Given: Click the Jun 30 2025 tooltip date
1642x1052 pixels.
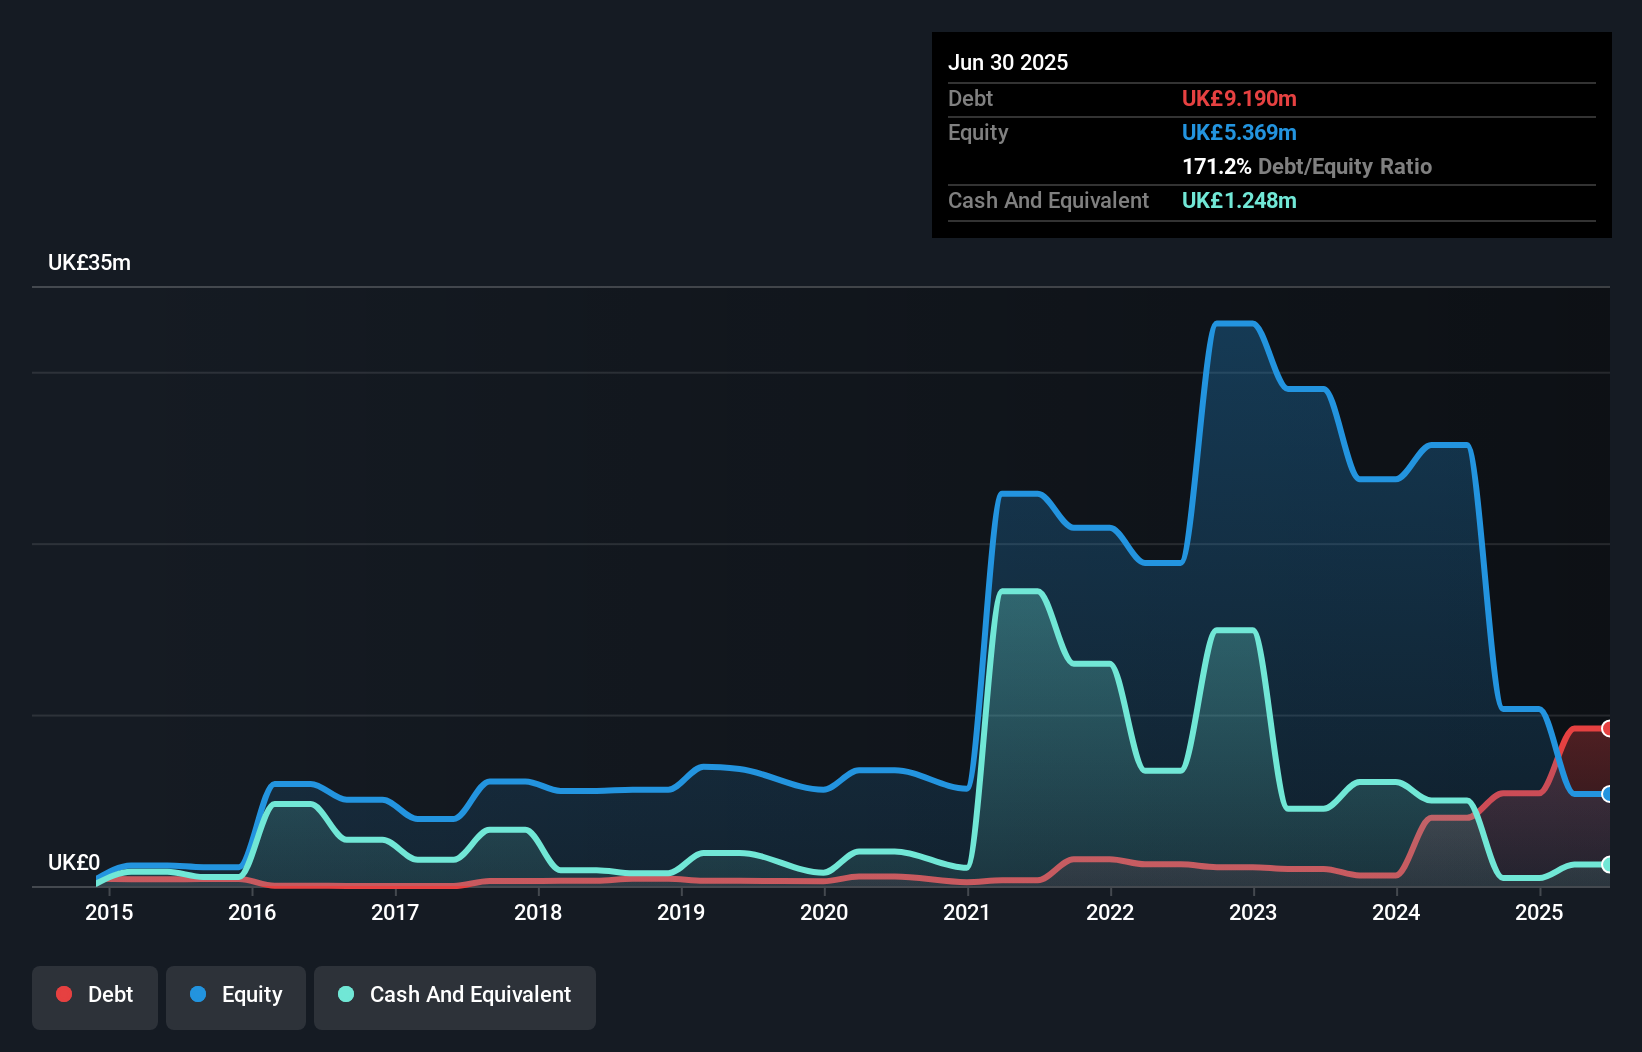Looking at the screenshot, I should pos(1008,62).
